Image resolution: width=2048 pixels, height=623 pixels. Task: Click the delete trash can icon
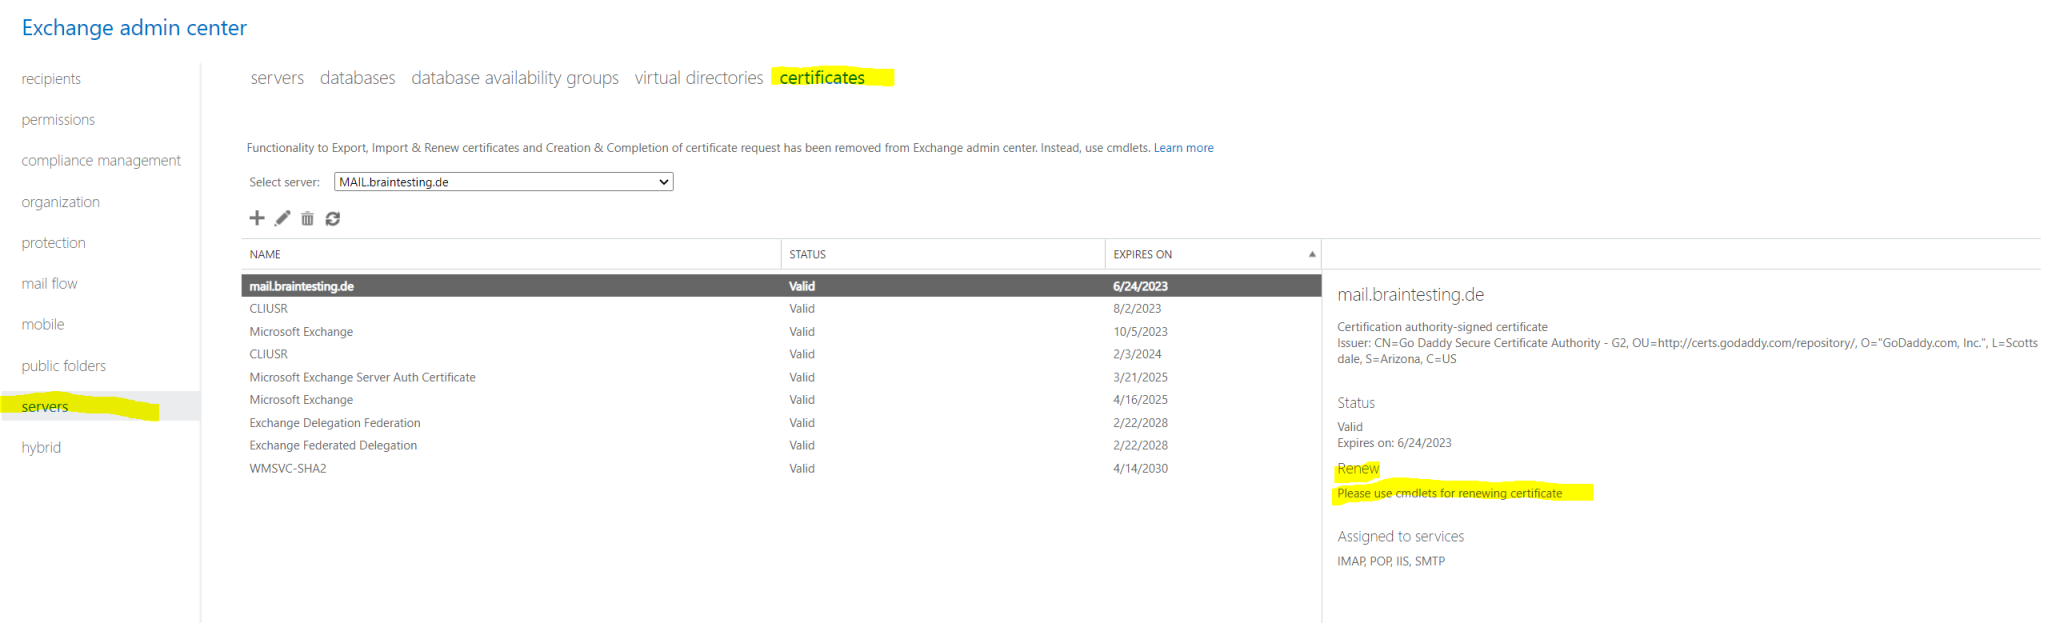pyautogui.click(x=307, y=218)
